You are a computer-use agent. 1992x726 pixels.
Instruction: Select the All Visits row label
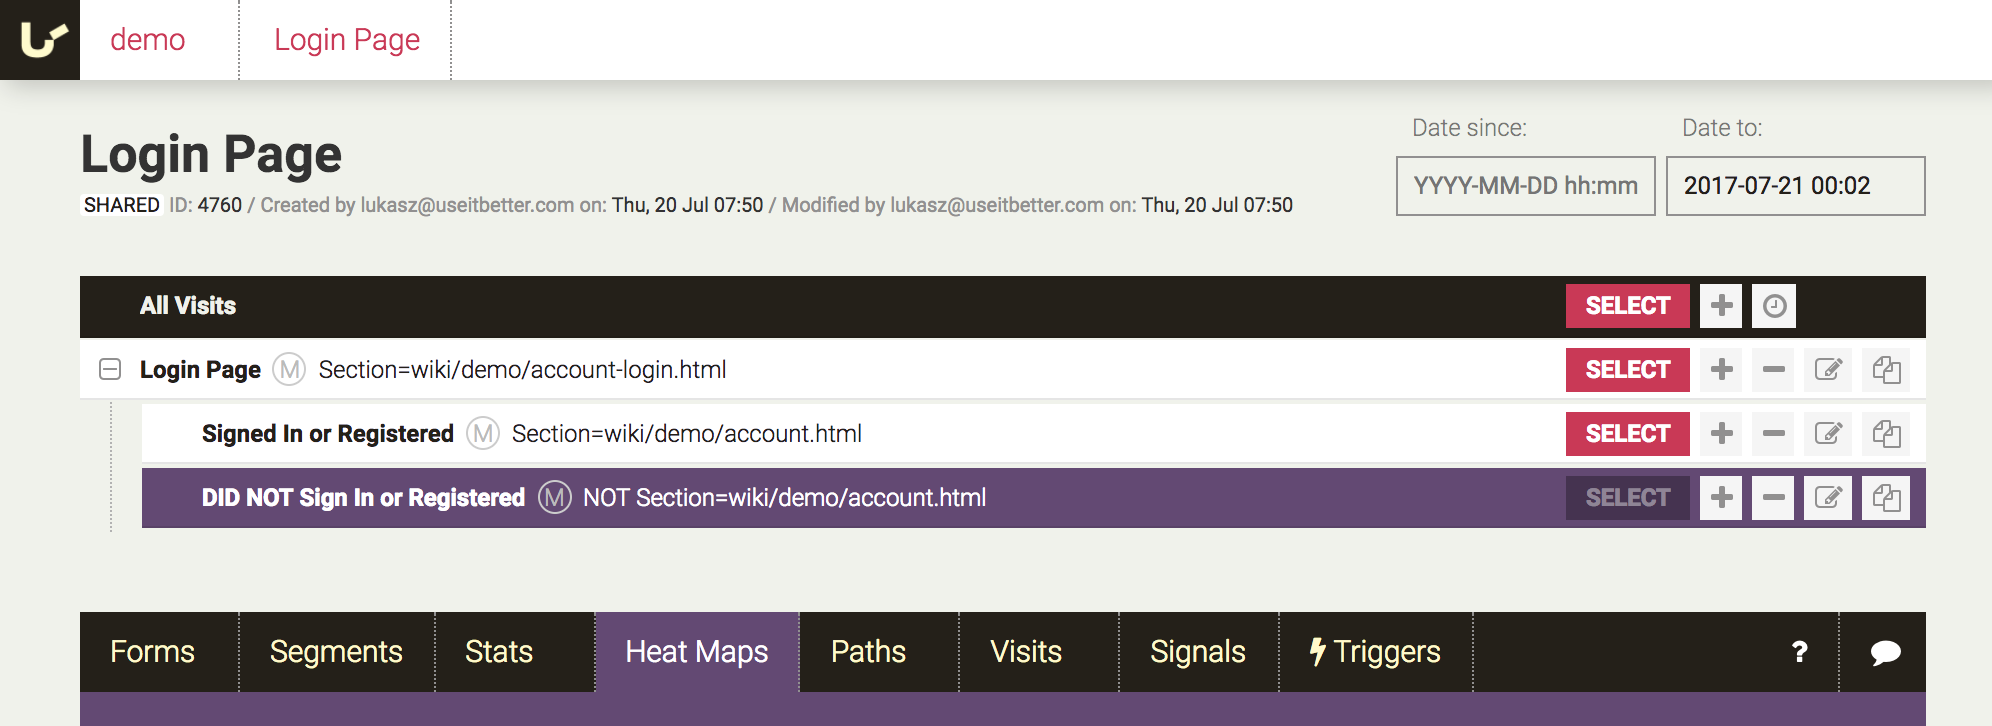click(x=188, y=306)
